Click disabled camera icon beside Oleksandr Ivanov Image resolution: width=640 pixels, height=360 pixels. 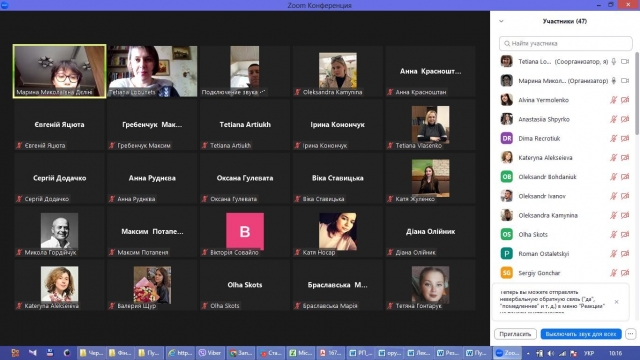(625, 196)
